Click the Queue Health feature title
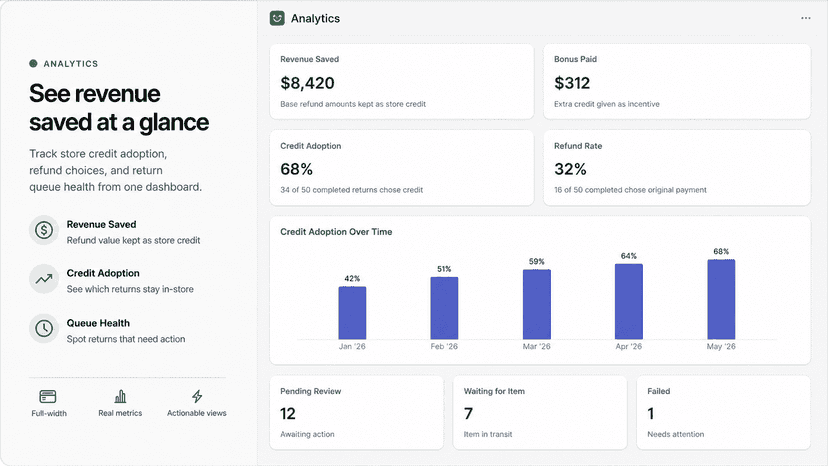Viewport: 828px width, 466px height. tap(98, 323)
